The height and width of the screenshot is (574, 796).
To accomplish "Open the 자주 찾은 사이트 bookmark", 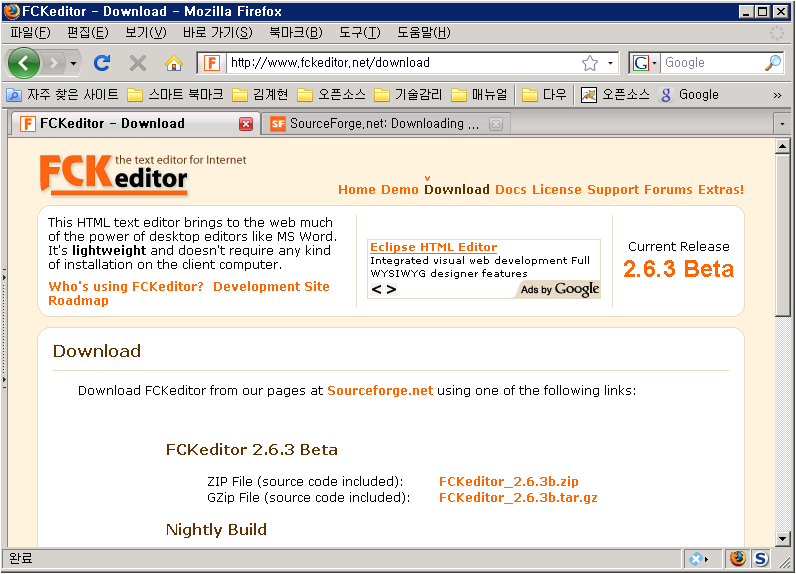I will (62, 95).
